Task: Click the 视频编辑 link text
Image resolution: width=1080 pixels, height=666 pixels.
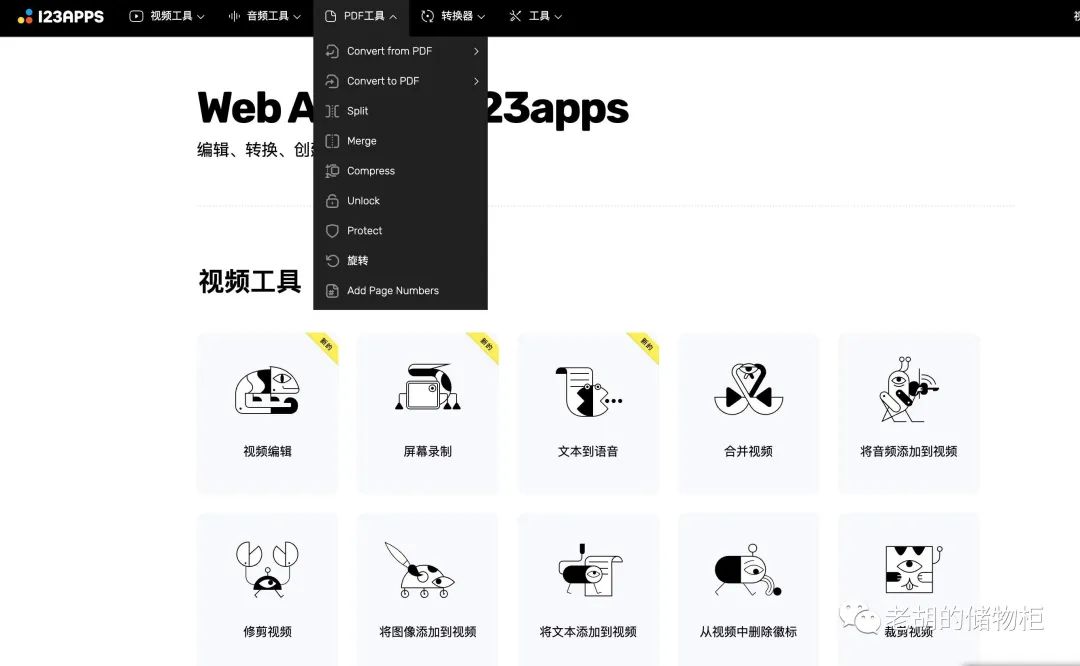Action: [267, 452]
